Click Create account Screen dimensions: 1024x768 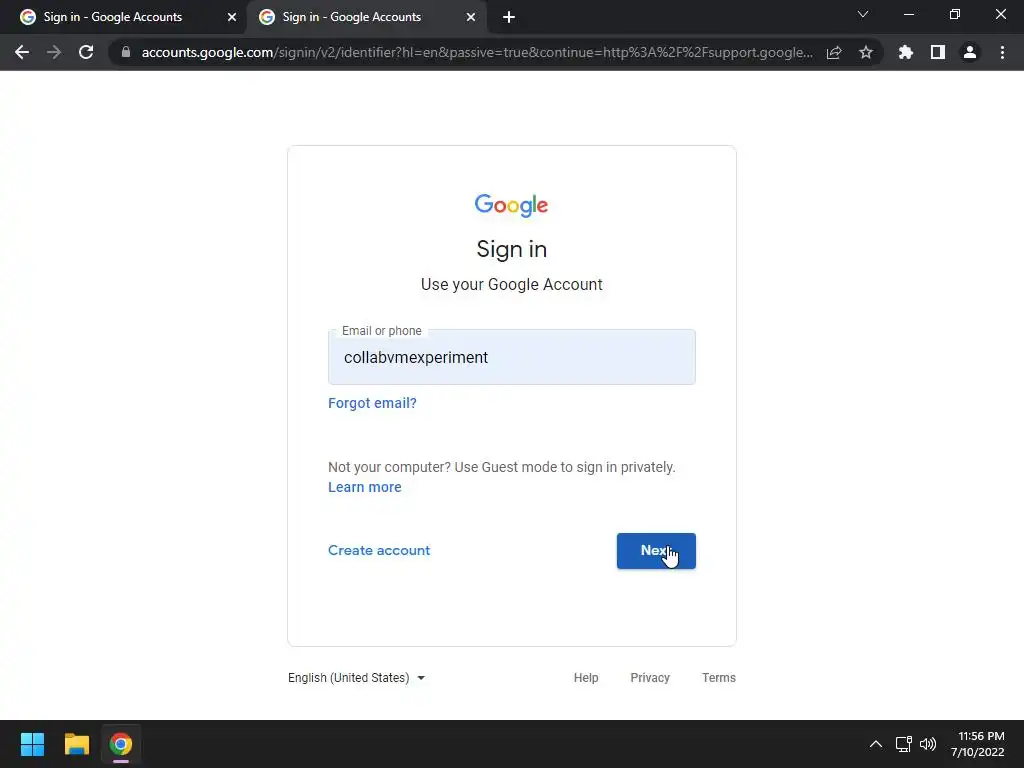tap(379, 551)
